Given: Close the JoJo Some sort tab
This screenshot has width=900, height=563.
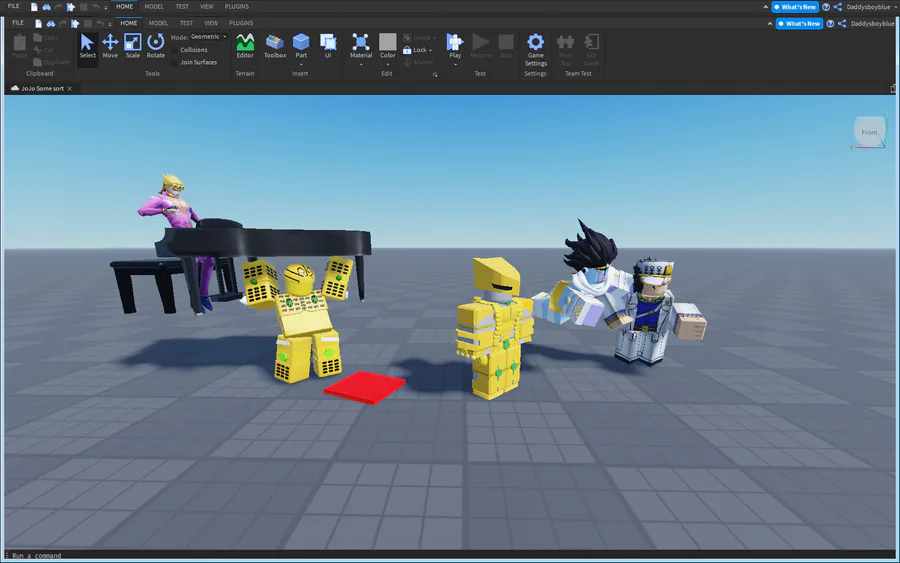Looking at the screenshot, I should click(x=70, y=89).
